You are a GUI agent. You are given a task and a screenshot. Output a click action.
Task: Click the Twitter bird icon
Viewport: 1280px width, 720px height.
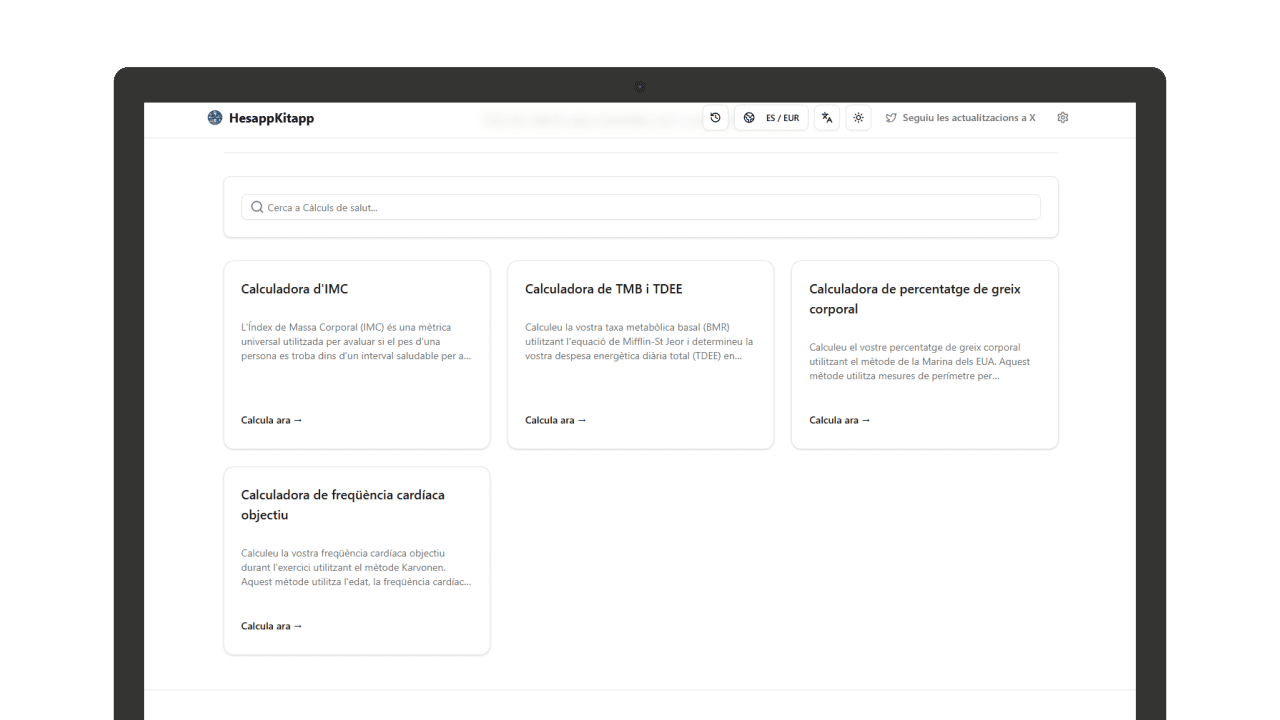coord(891,118)
